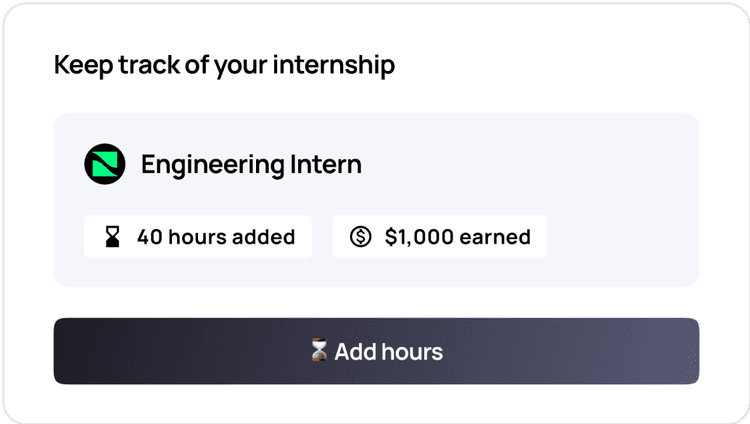This screenshot has height=424, width=750.
Task: Click the light gray internship card background
Action: tap(622, 201)
